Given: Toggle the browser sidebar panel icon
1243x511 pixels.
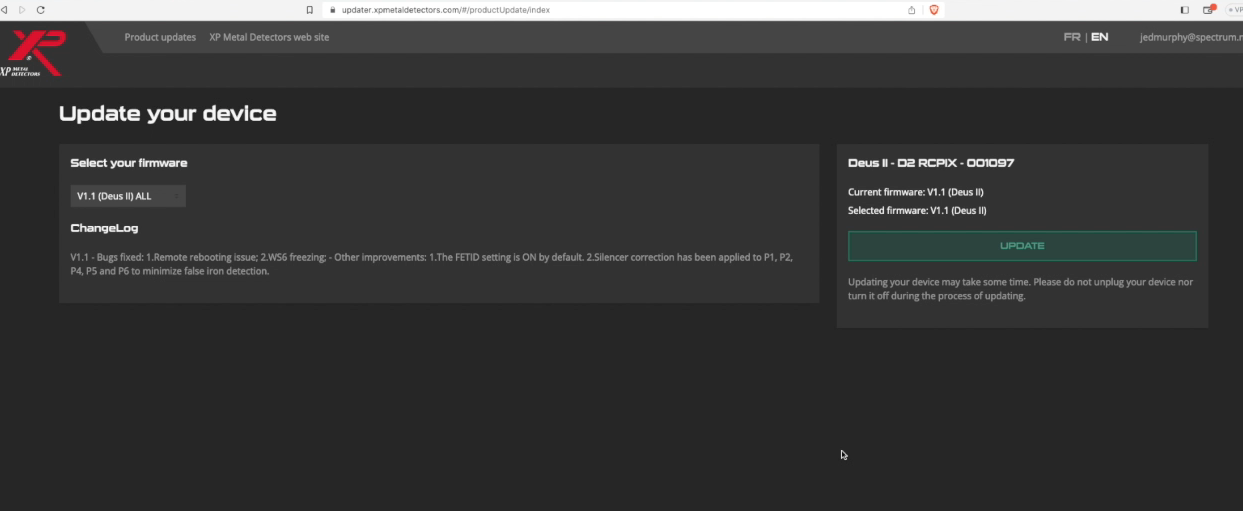Looking at the screenshot, I should [x=1185, y=9].
